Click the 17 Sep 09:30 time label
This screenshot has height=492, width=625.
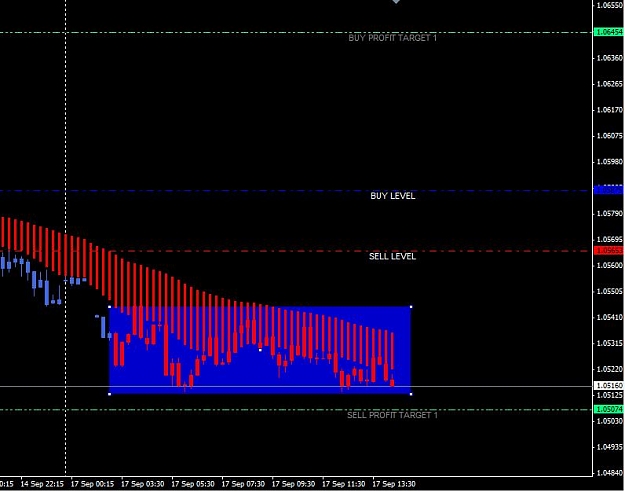(x=293, y=484)
